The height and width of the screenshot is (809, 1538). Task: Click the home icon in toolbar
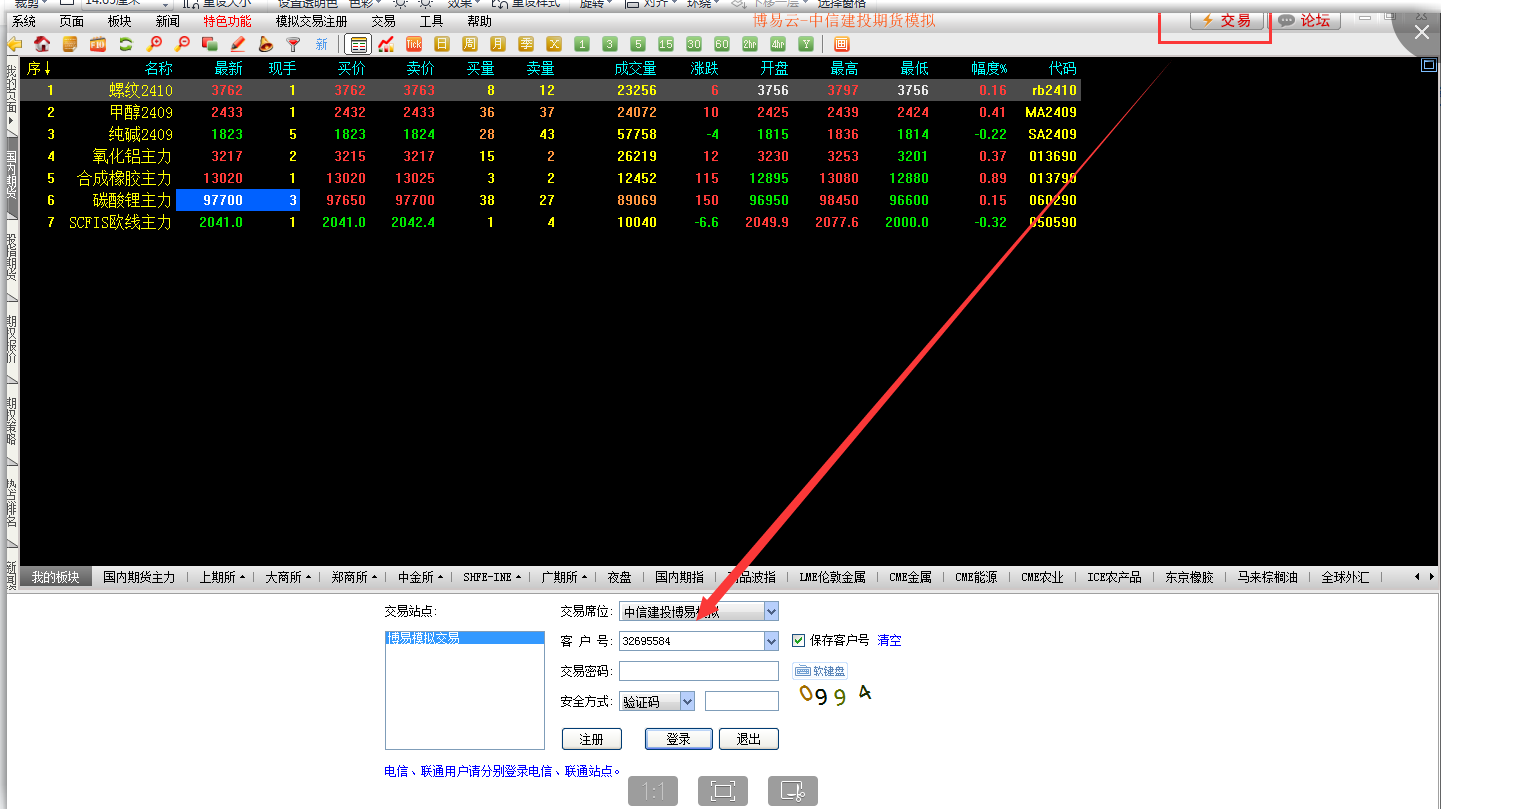42,44
